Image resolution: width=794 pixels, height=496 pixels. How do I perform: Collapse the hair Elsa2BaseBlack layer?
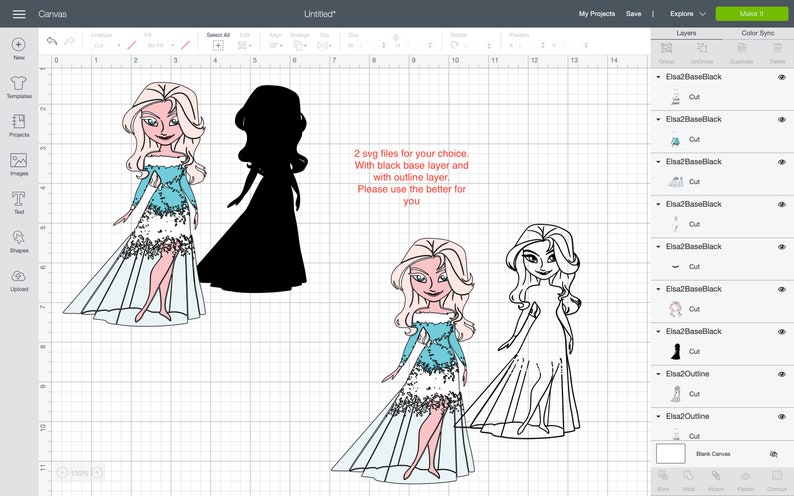[658, 289]
